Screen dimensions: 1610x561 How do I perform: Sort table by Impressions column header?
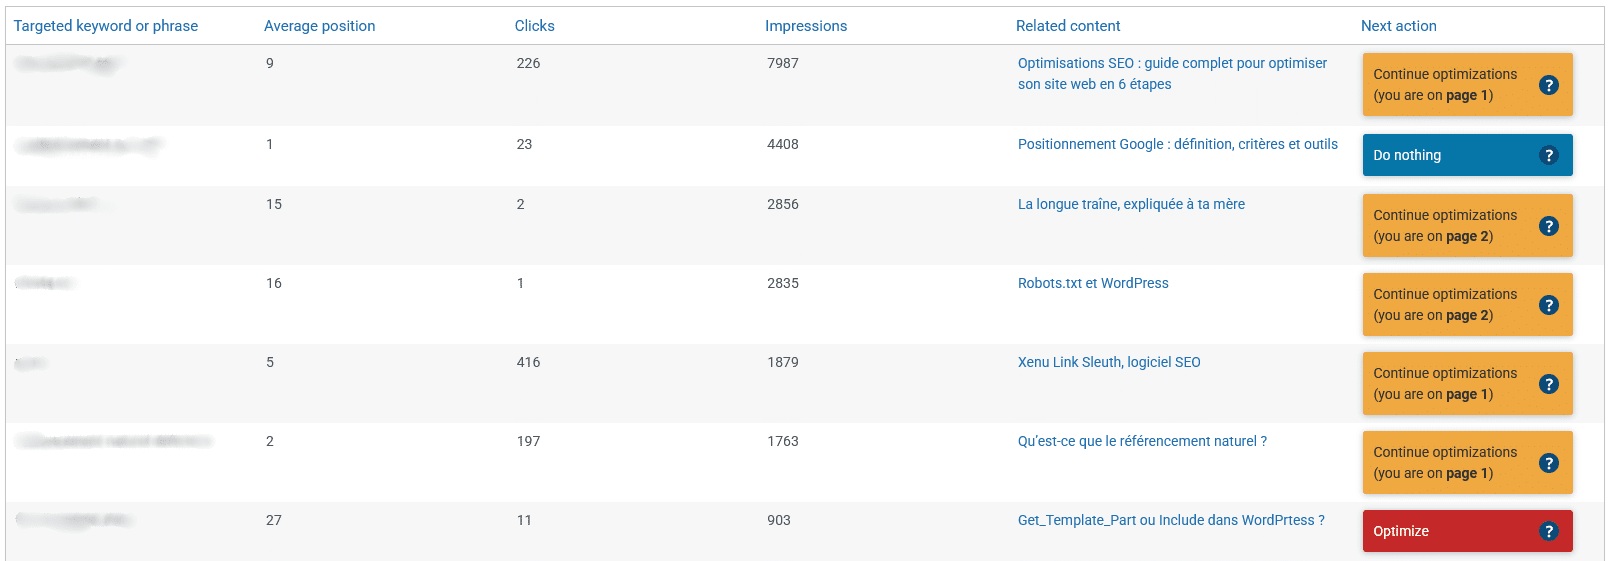click(x=806, y=26)
